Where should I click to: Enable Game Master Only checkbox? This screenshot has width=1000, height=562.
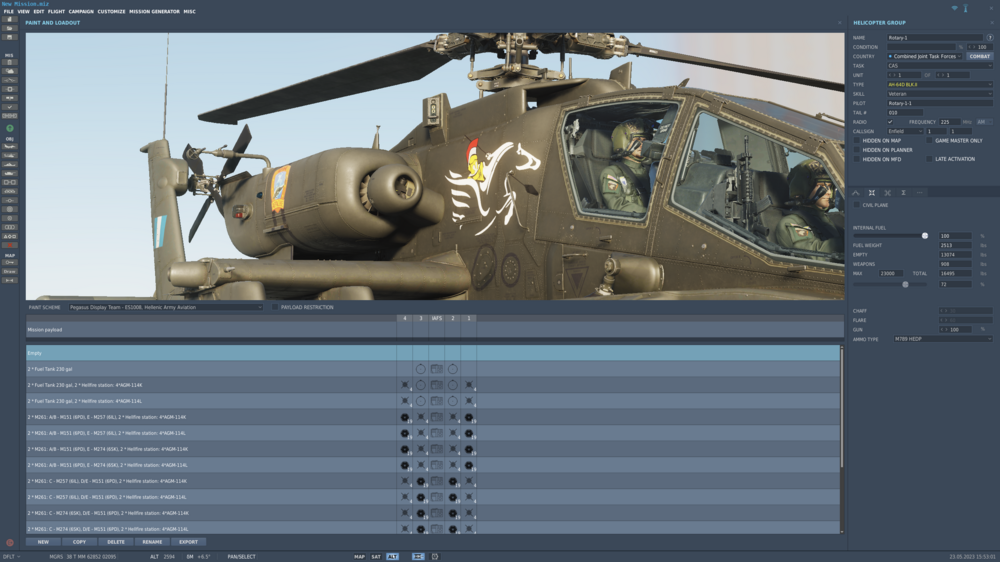929,140
